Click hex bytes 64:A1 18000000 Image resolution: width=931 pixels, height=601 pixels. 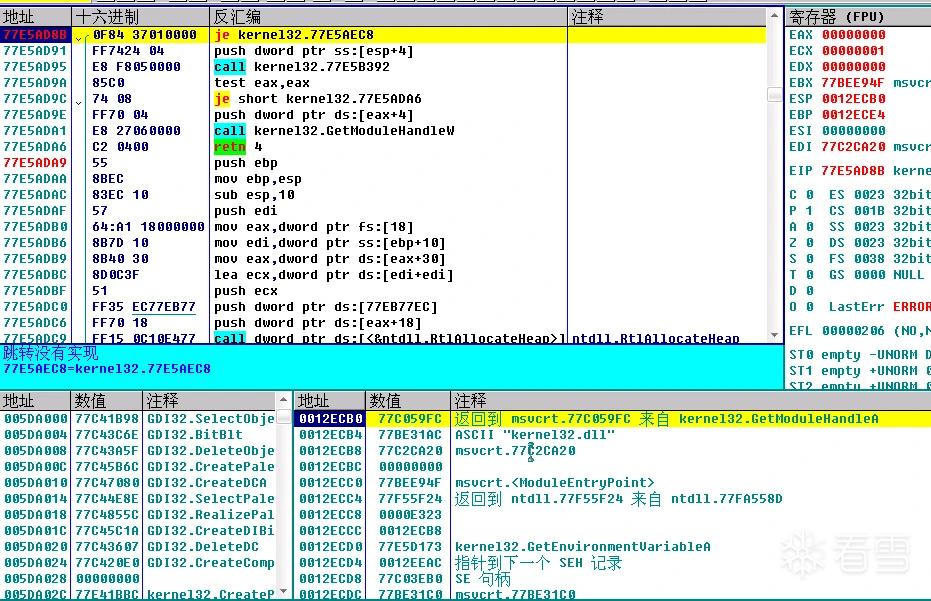(x=148, y=227)
